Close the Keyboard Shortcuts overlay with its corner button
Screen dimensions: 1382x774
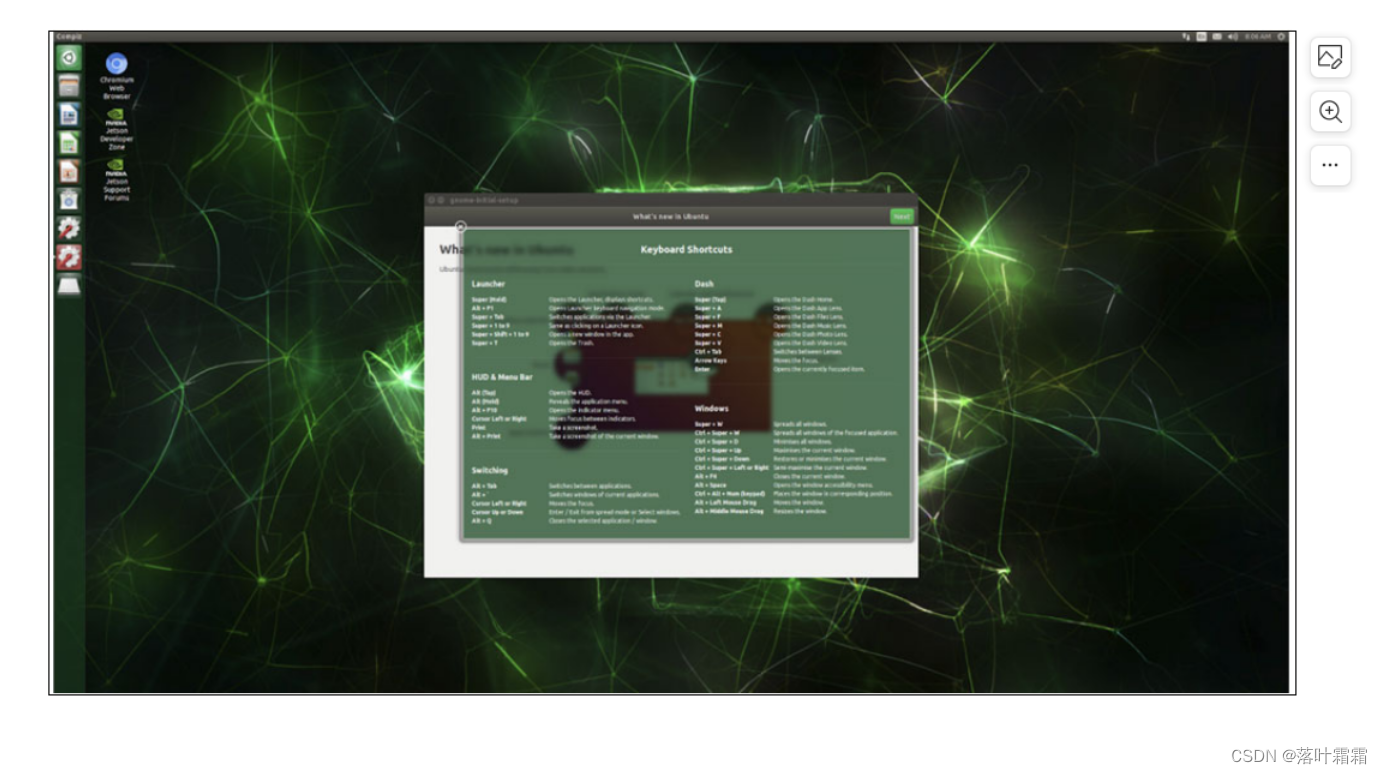coord(461,227)
